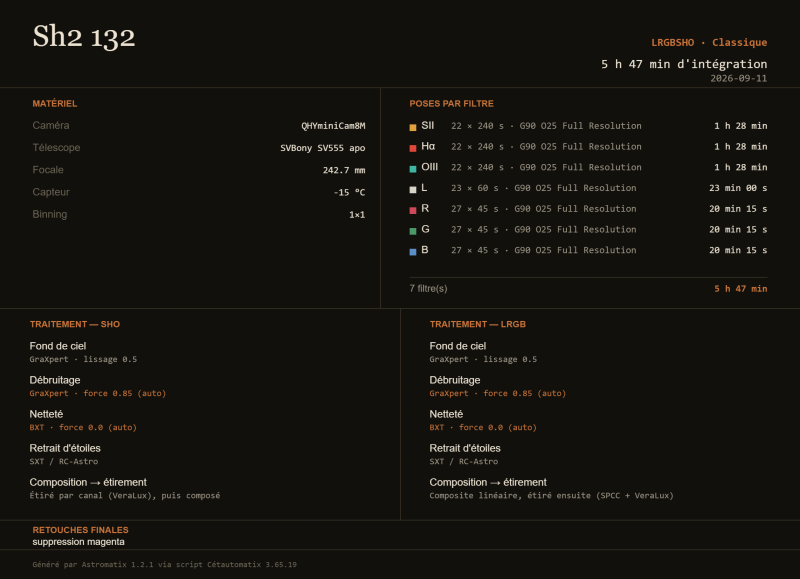Click "Fond de ciel" in SHO section

coord(58,346)
